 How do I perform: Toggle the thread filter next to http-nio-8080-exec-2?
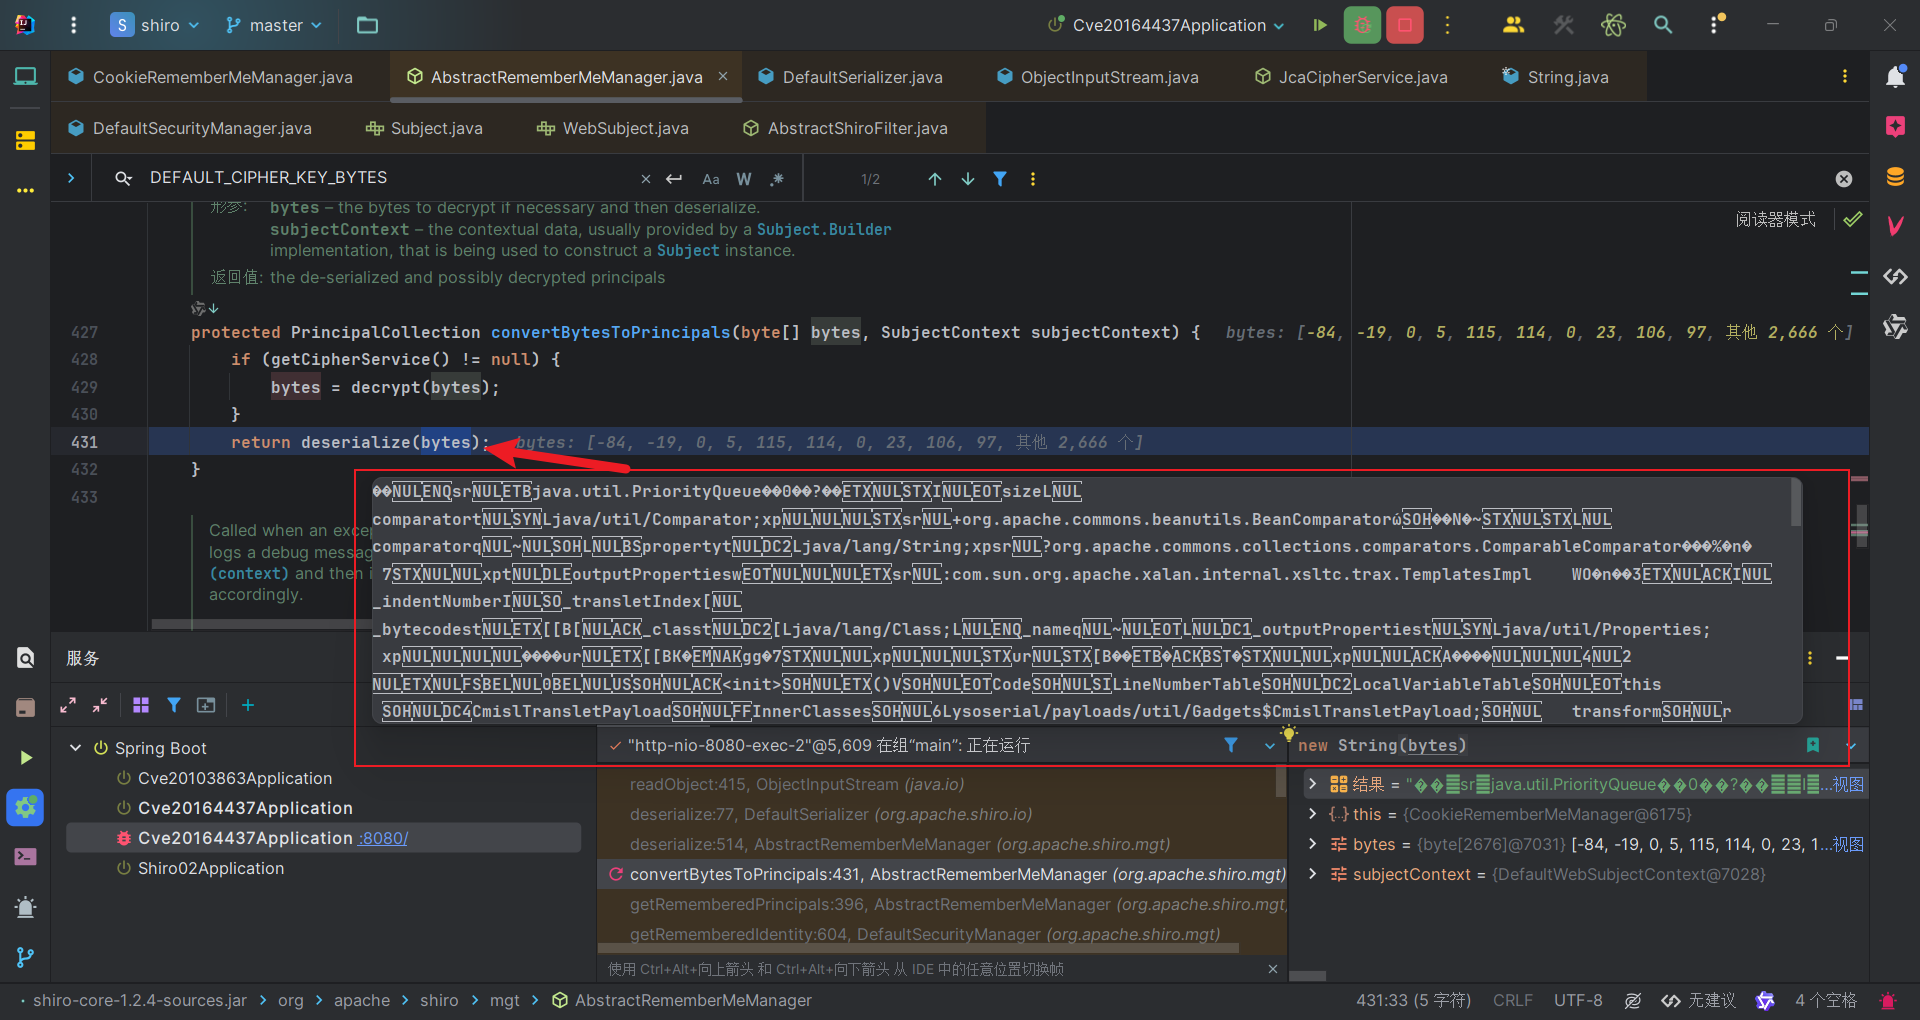click(1231, 745)
